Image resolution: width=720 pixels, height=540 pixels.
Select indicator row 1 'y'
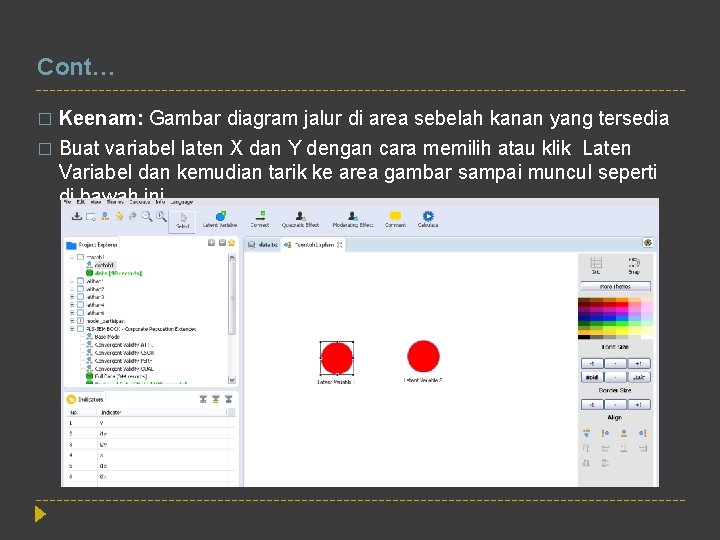pyautogui.click(x=151, y=423)
